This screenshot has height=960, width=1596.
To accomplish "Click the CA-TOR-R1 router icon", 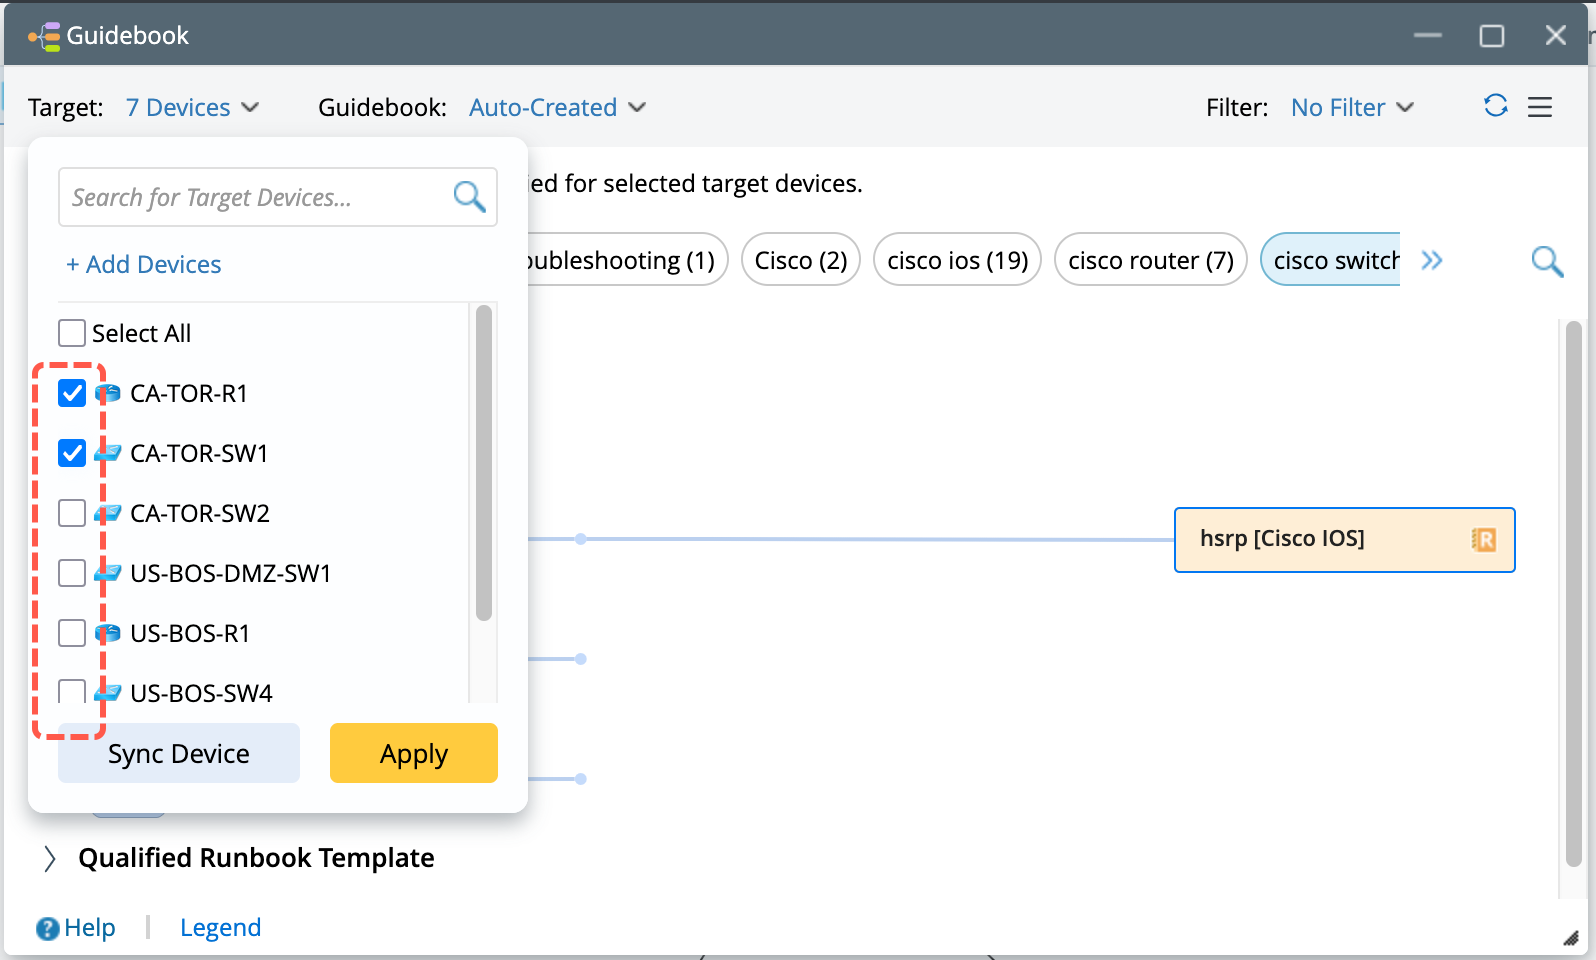I will pyautogui.click(x=108, y=393).
